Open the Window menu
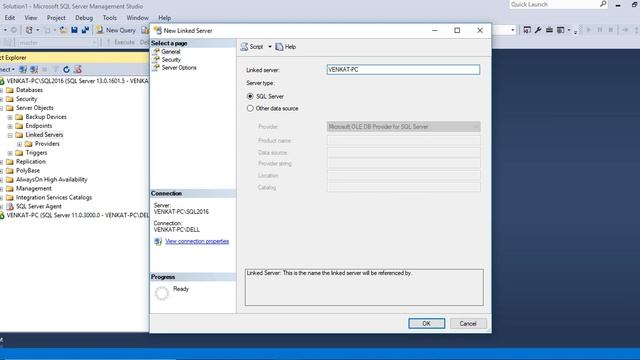640x360 pixels. coord(137,18)
